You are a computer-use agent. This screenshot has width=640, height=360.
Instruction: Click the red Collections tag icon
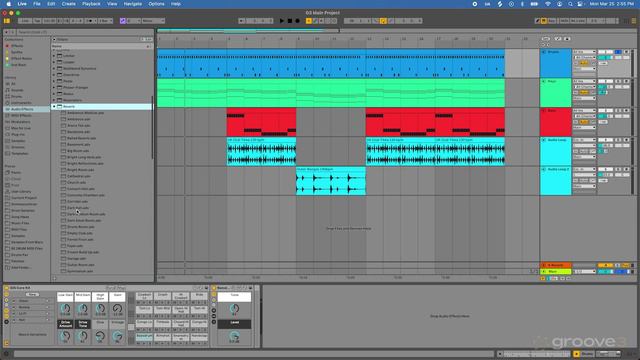point(7,46)
